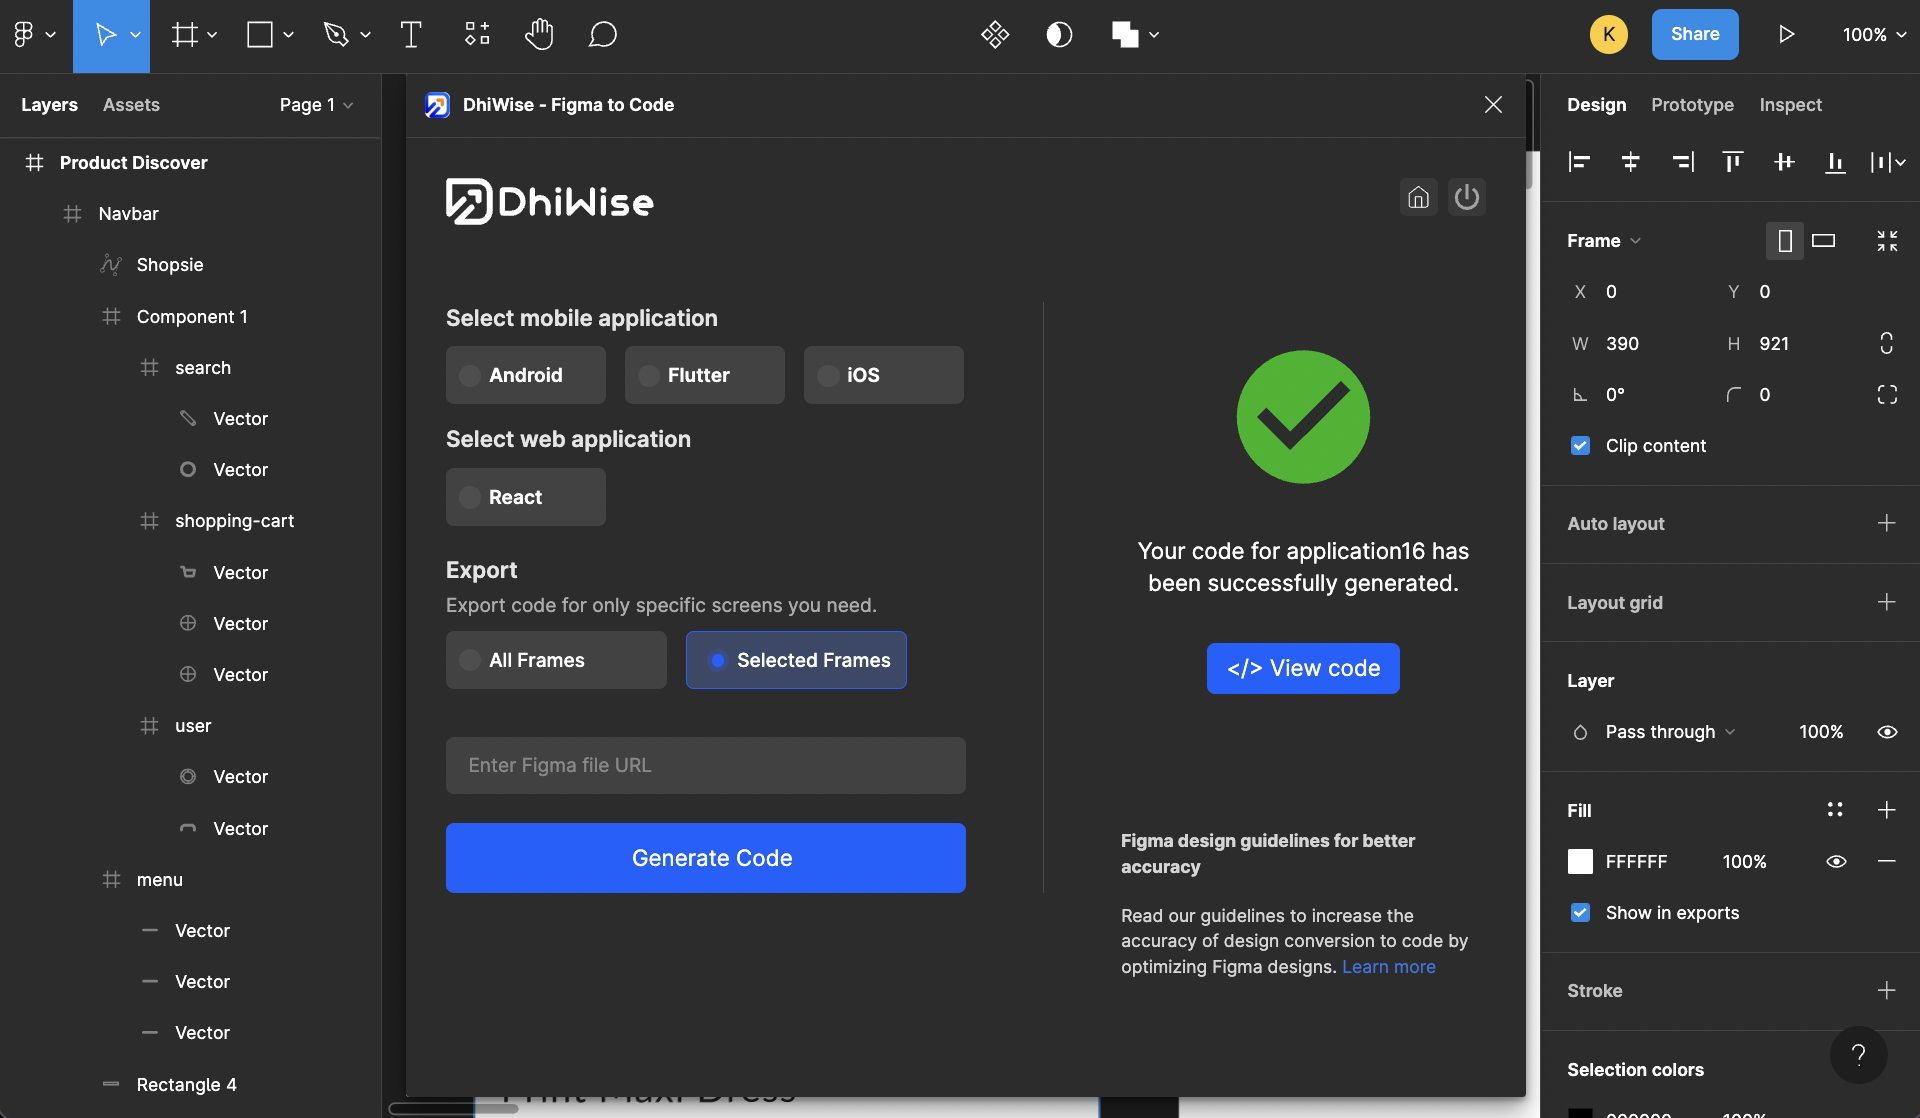Select the Rectangle shape tool
Screen dimensions: 1920x1118
point(260,35)
